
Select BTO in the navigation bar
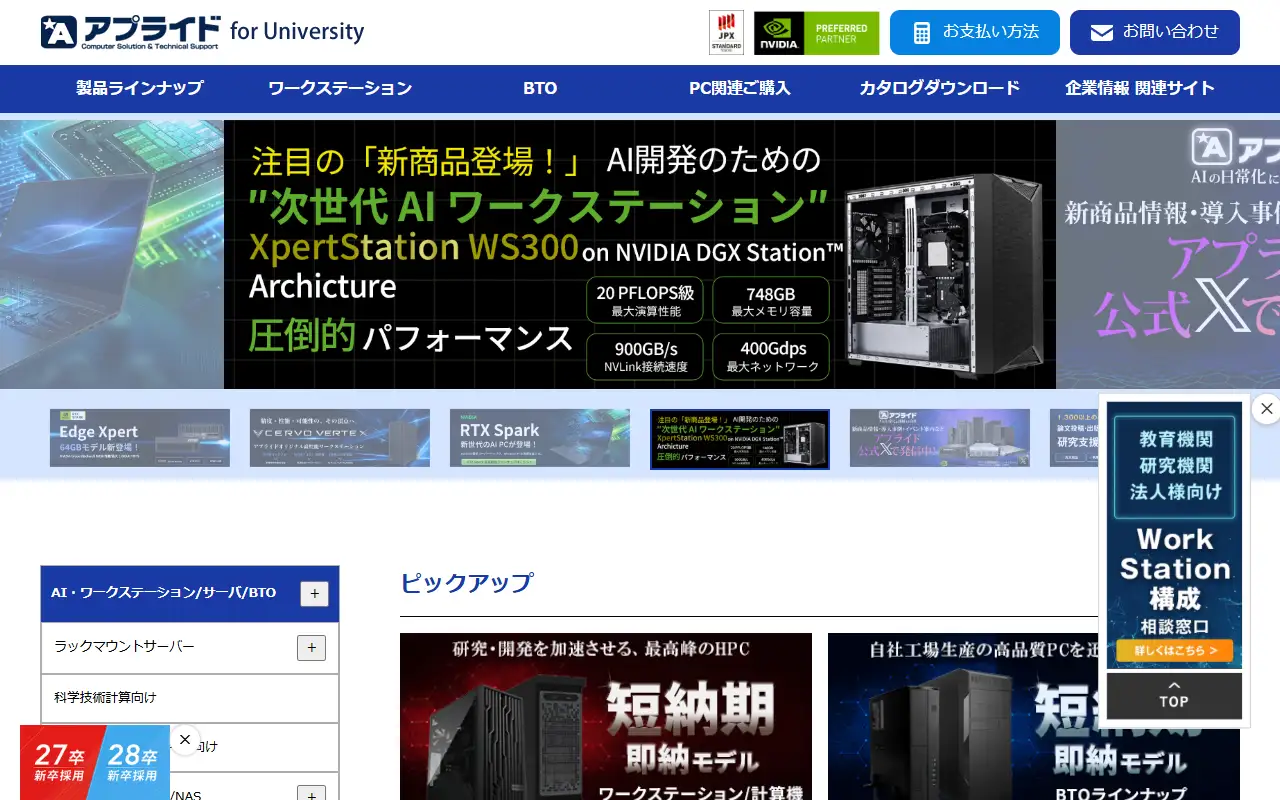click(x=540, y=88)
